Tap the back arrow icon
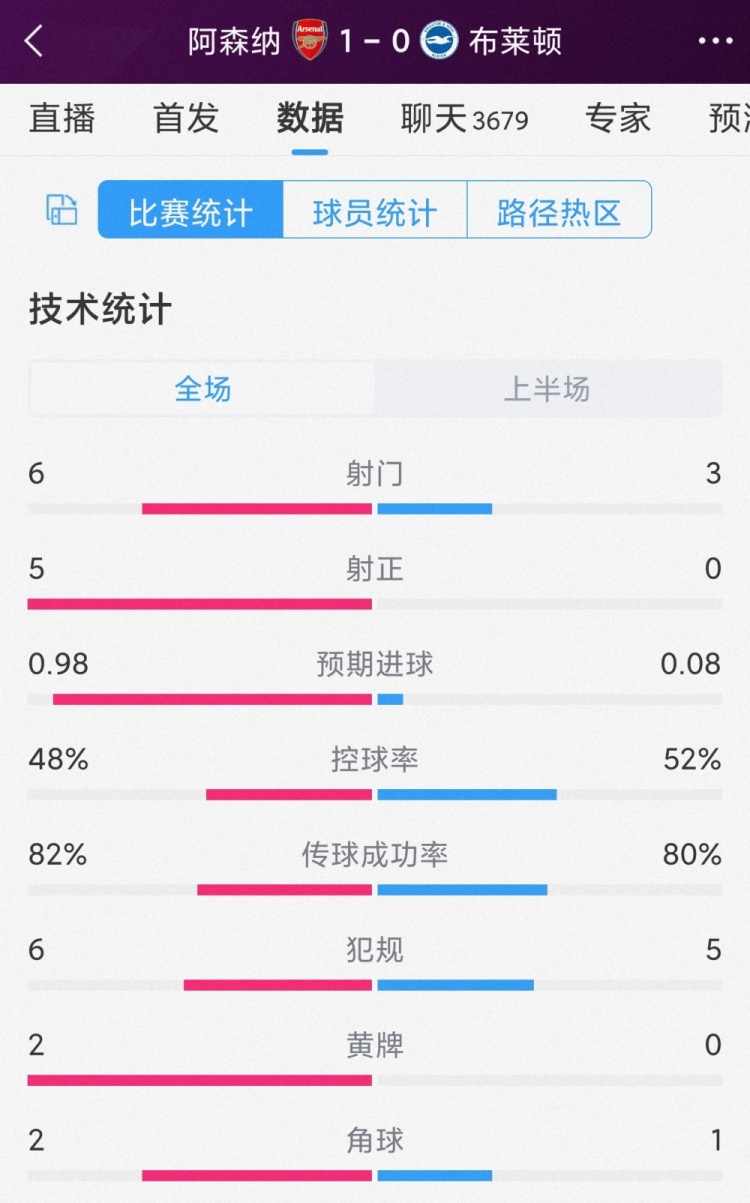Screen dimensions: 750x1203 click(34, 41)
